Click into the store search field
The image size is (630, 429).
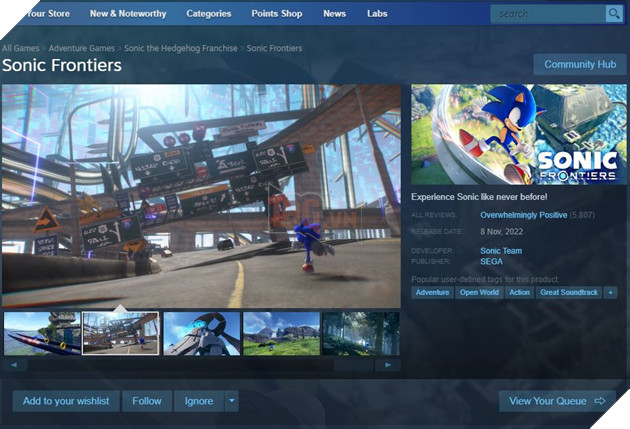548,14
